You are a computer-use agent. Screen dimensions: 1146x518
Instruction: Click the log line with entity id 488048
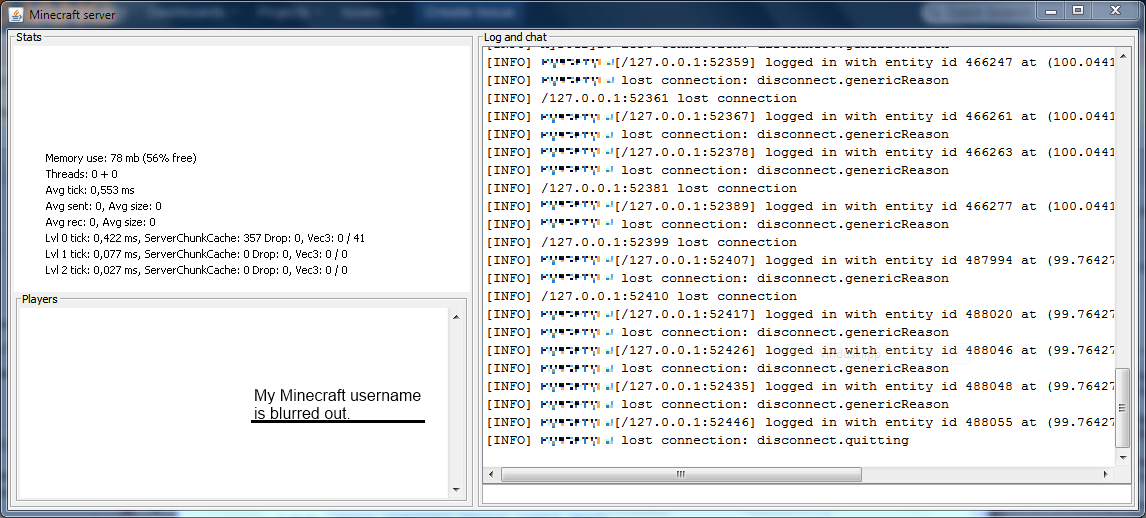click(x=800, y=386)
